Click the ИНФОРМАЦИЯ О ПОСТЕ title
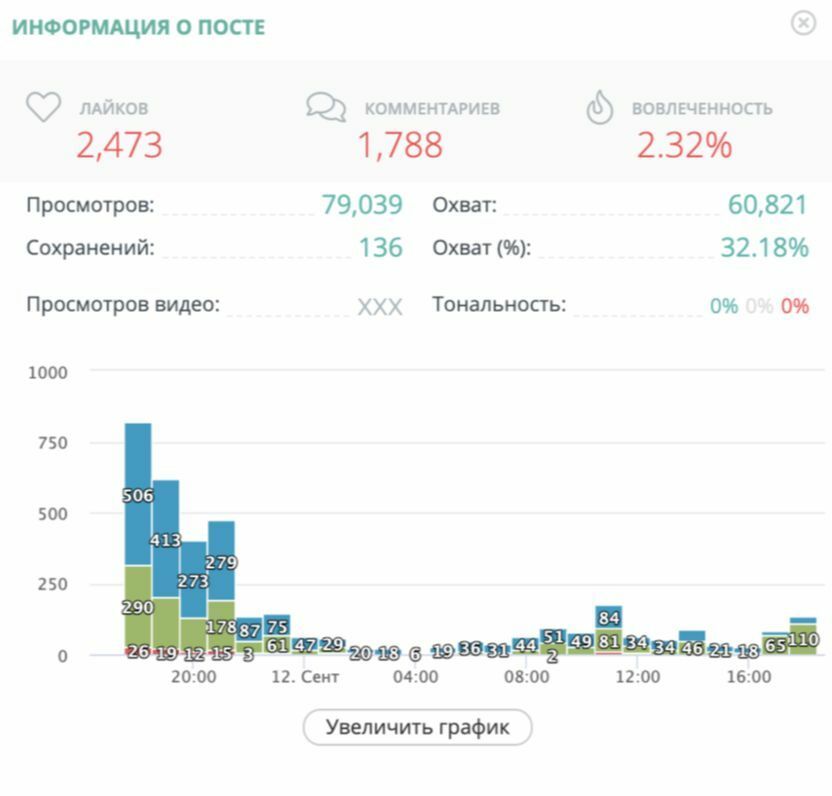 [x=138, y=27]
